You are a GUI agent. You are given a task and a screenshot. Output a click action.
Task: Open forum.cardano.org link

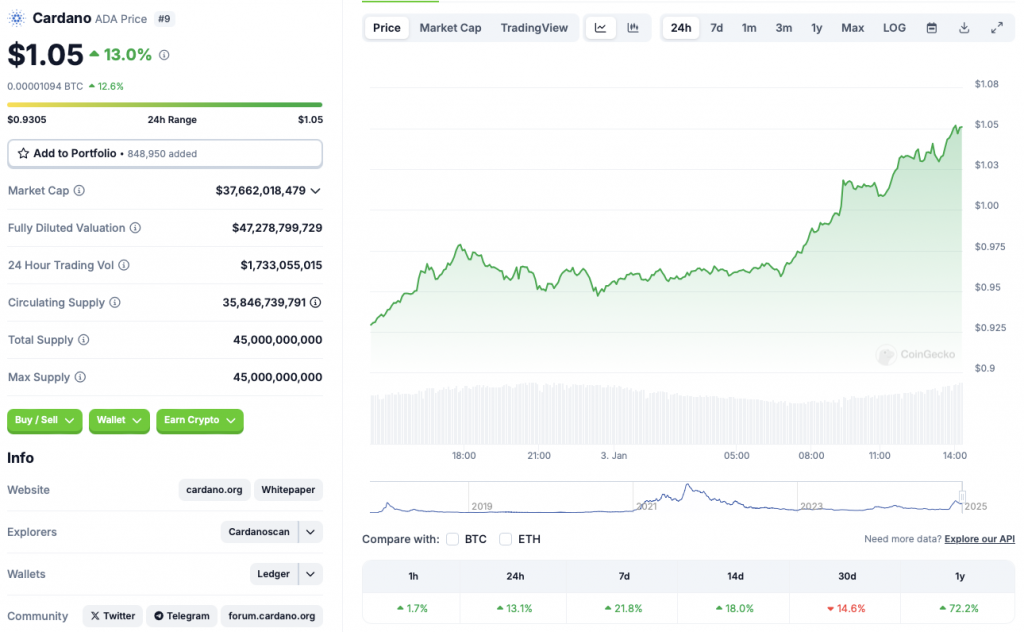pos(272,616)
